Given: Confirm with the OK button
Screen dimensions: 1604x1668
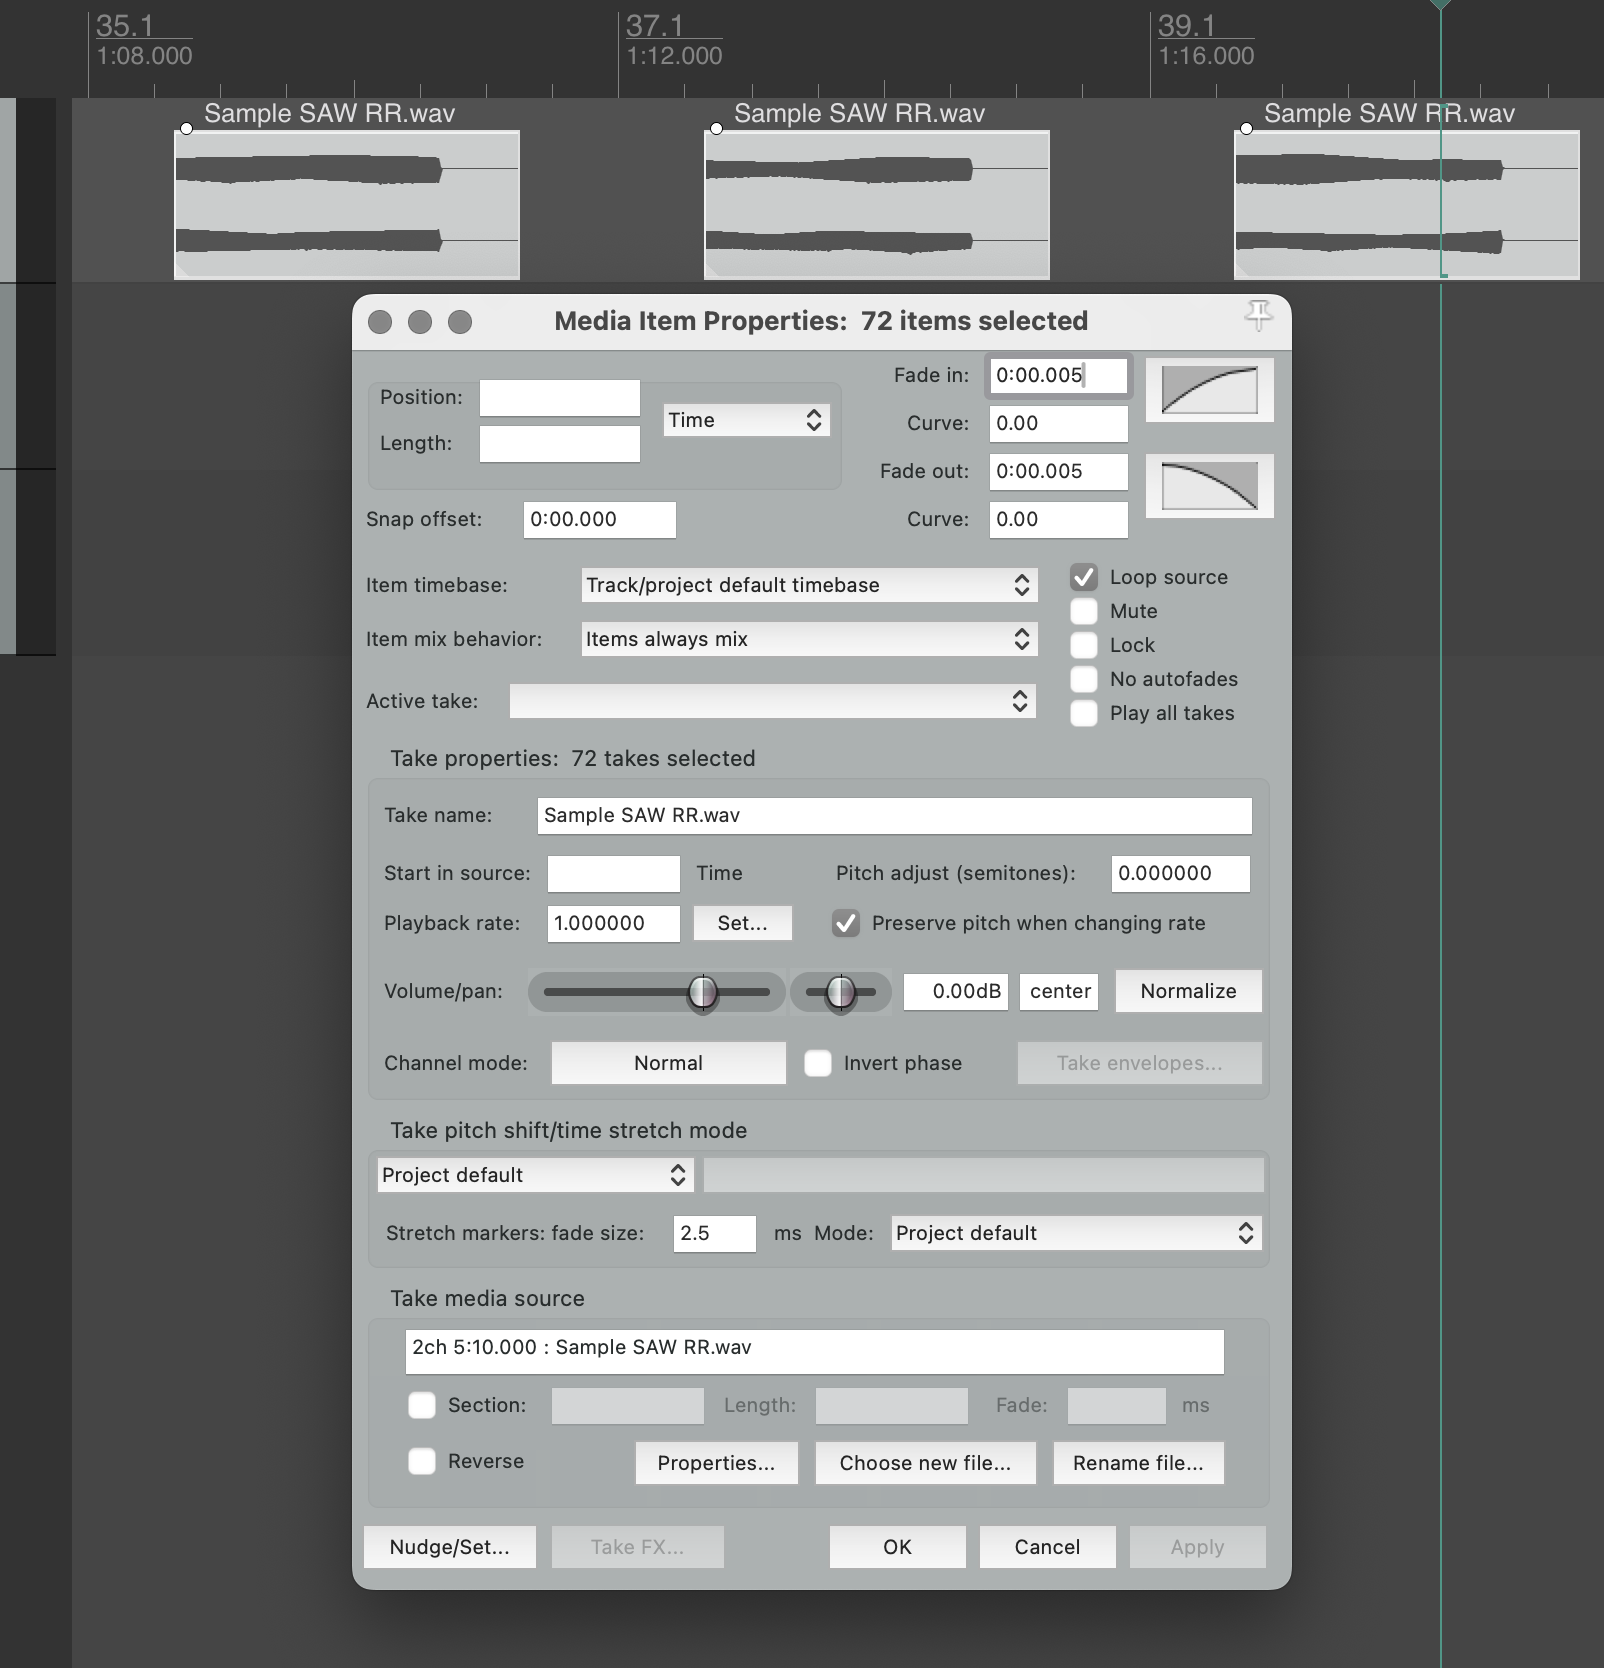Looking at the screenshot, I should [x=897, y=1547].
